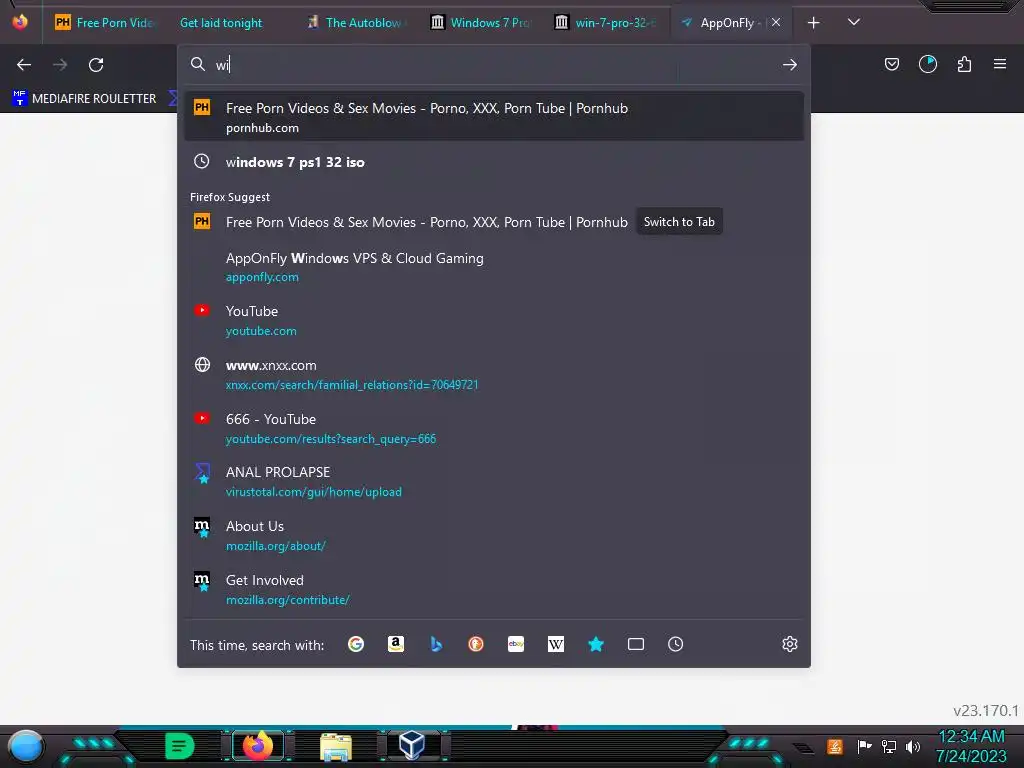Open the virustotal.com/gui/home/upload suggestion
Viewport: 1024px width, 768px height.
(494, 482)
